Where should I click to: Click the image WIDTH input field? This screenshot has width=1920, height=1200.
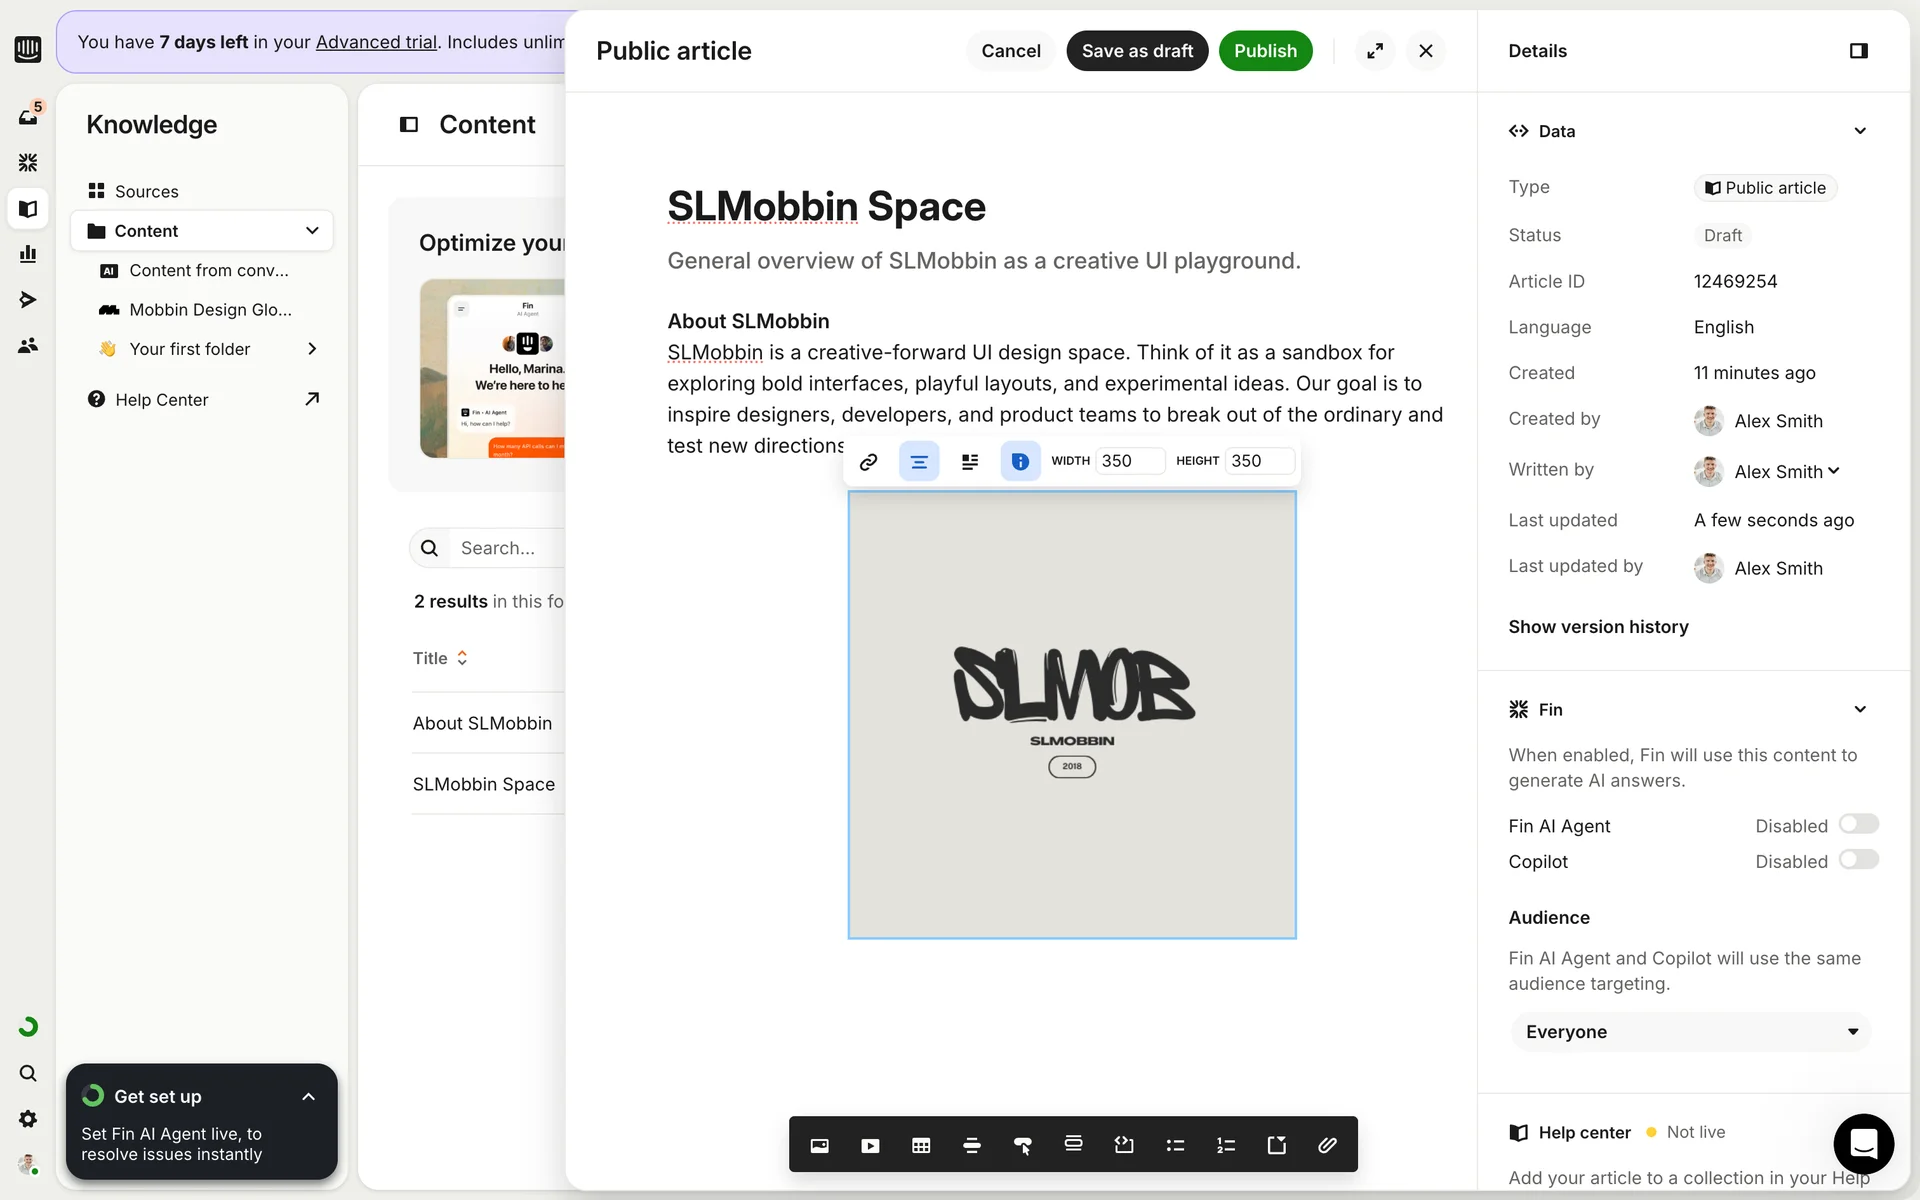point(1128,461)
